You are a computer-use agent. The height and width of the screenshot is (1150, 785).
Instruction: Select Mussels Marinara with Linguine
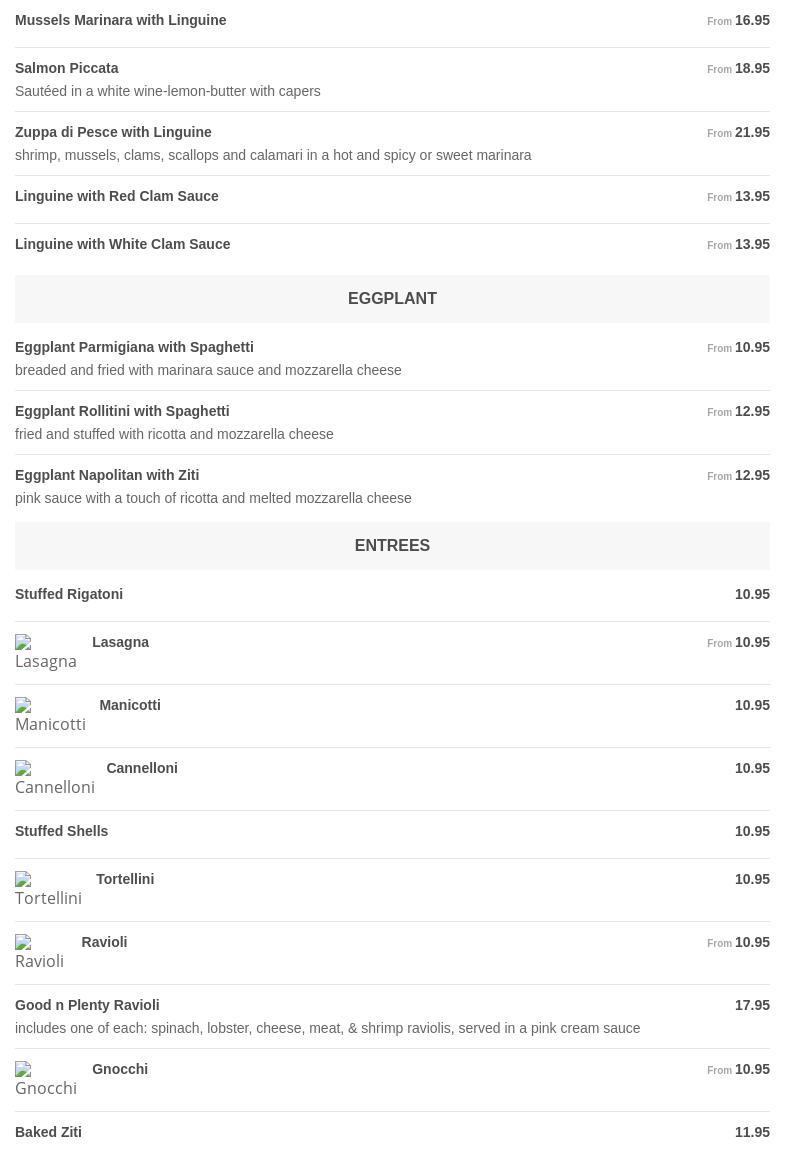[x=121, y=20]
